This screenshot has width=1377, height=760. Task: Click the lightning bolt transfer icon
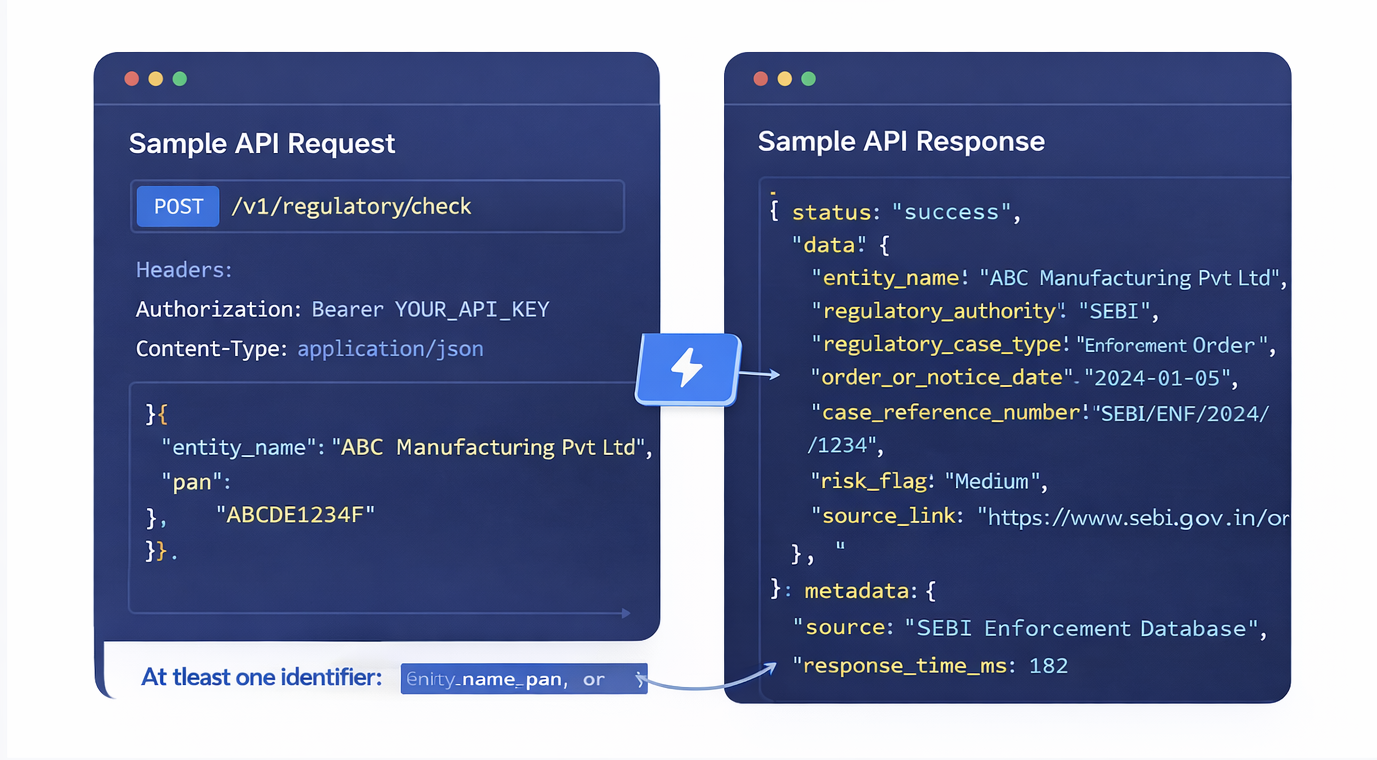pyautogui.click(x=687, y=369)
